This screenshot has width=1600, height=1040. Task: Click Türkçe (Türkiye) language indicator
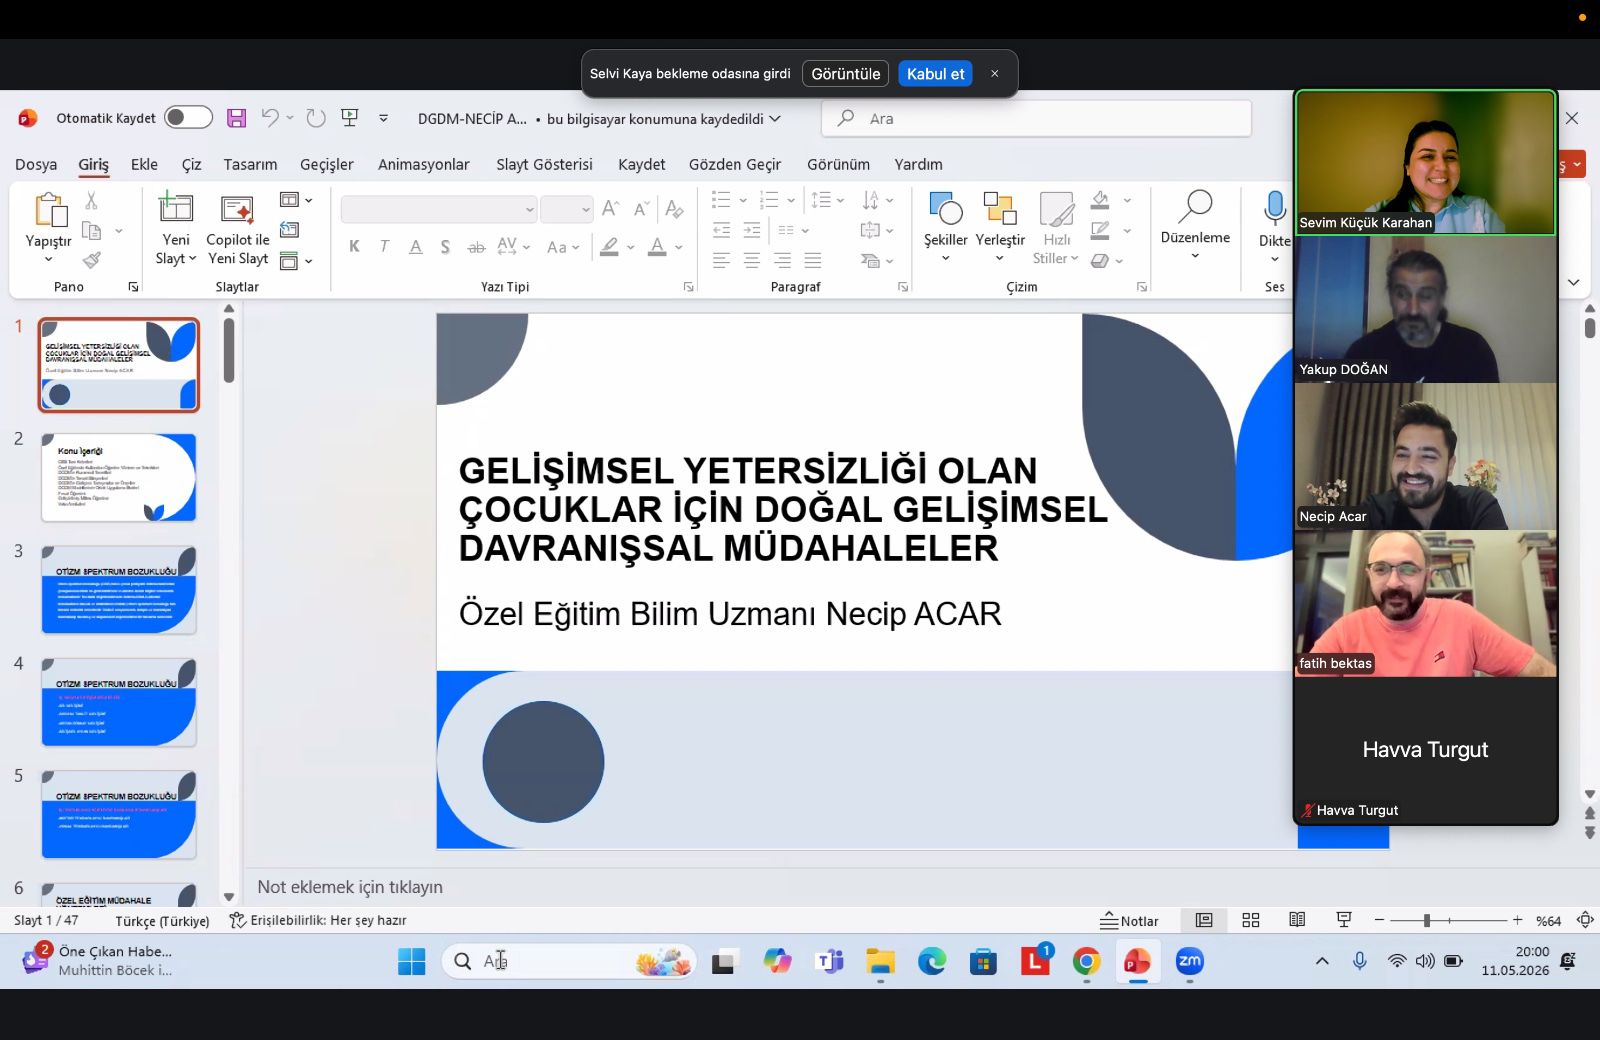coord(162,921)
